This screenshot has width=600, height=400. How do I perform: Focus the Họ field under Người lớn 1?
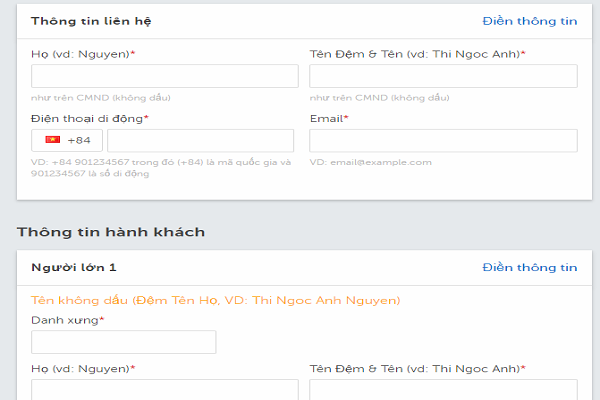pyautogui.click(x=165, y=389)
